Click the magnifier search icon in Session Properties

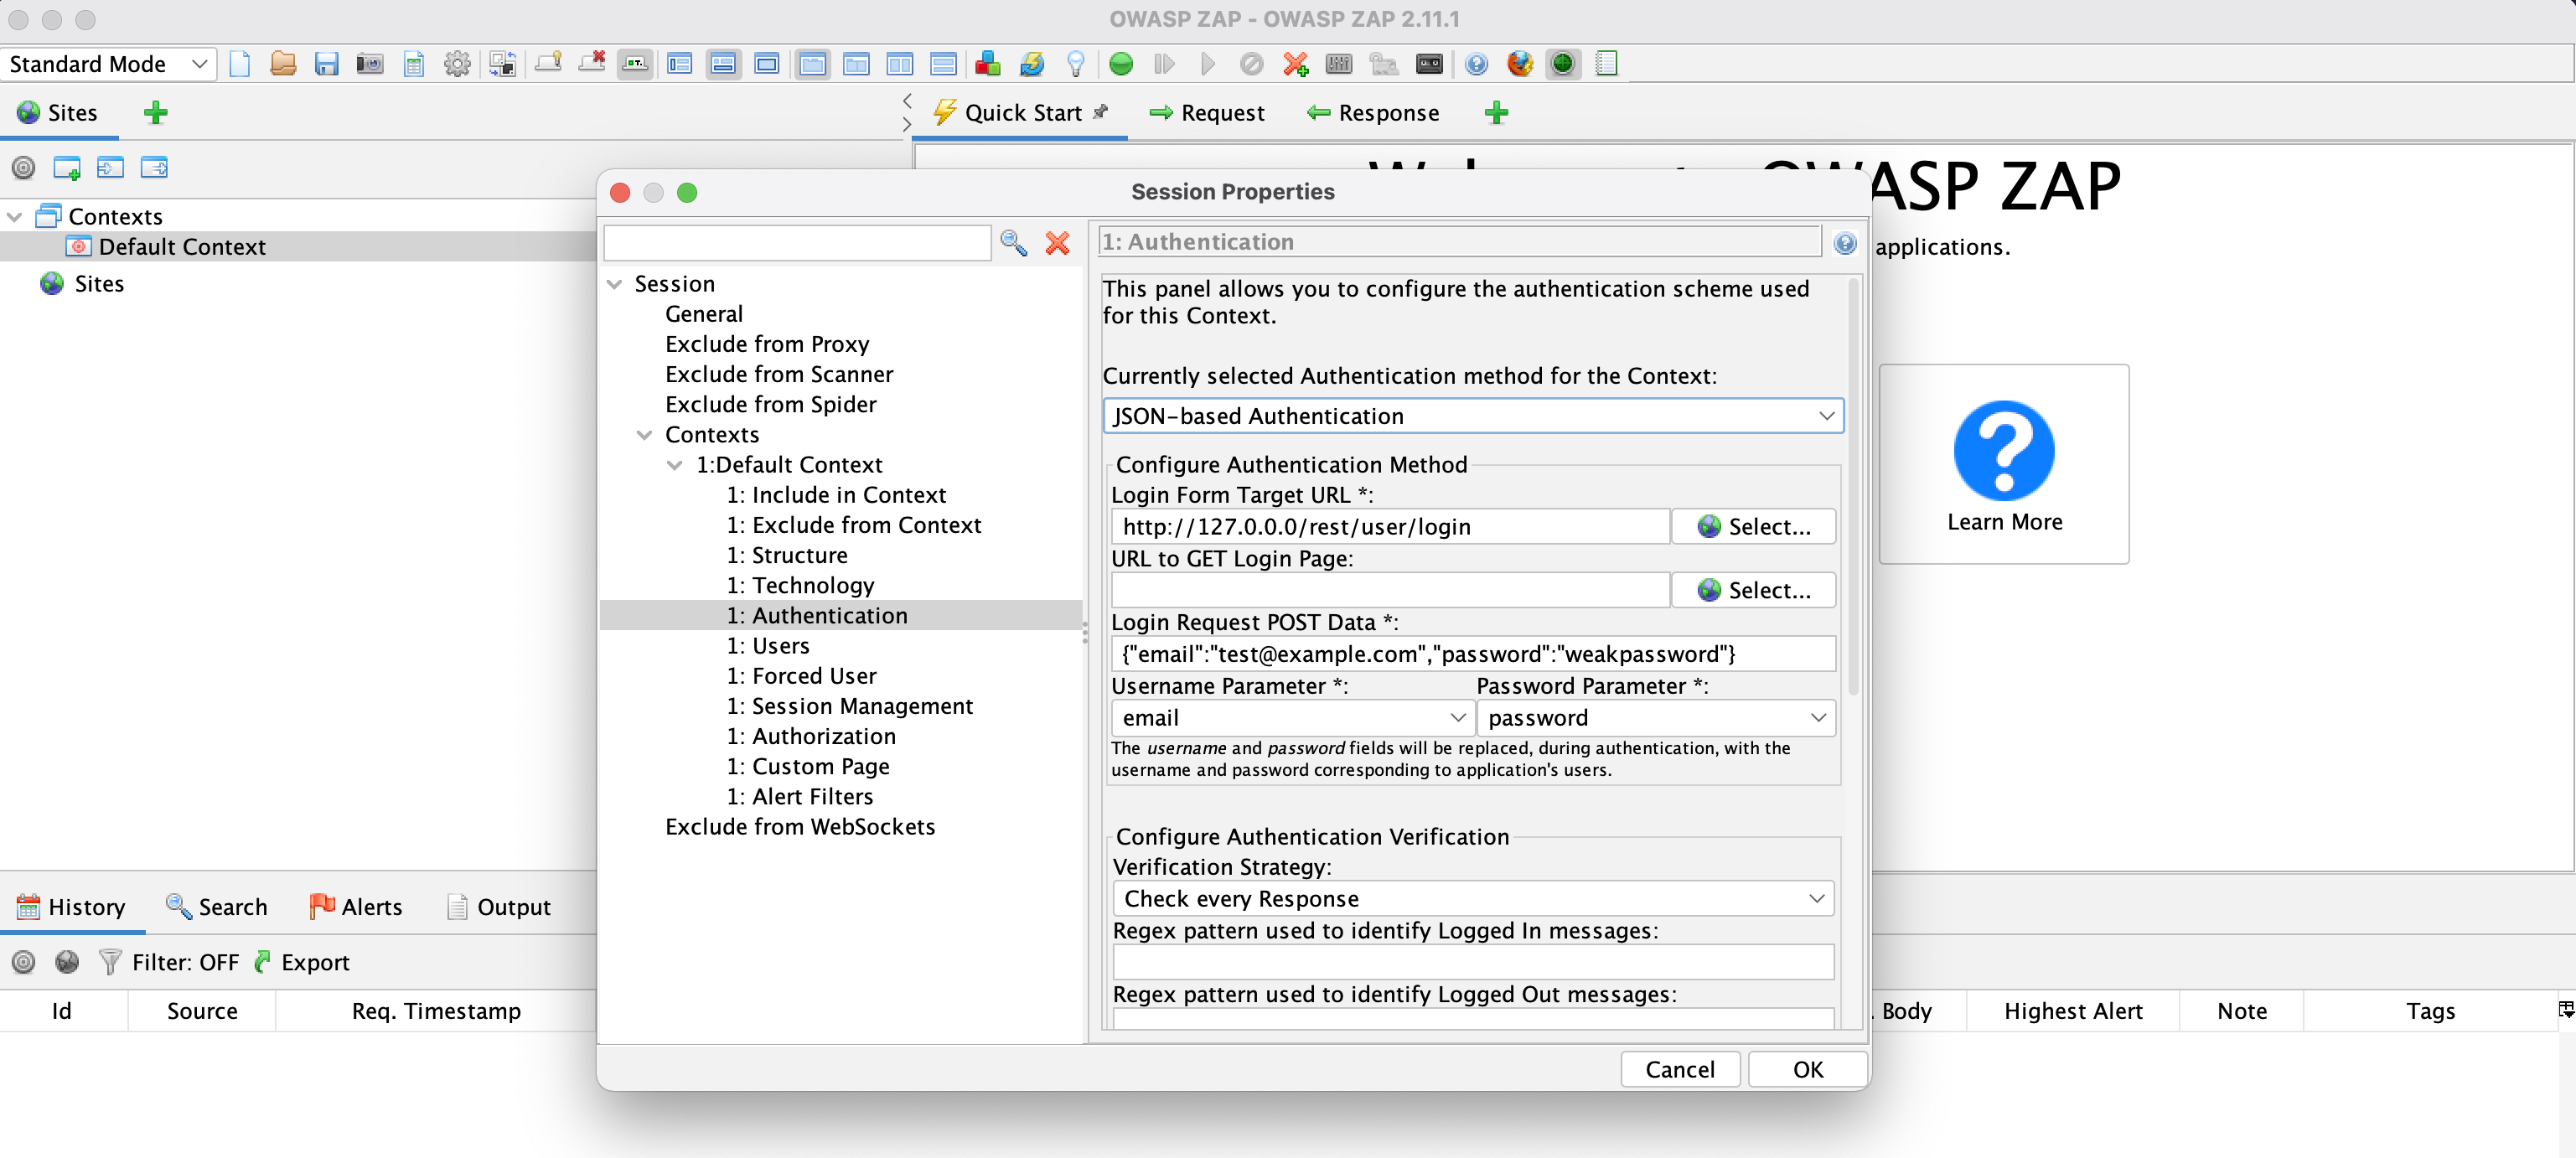[x=1013, y=243]
